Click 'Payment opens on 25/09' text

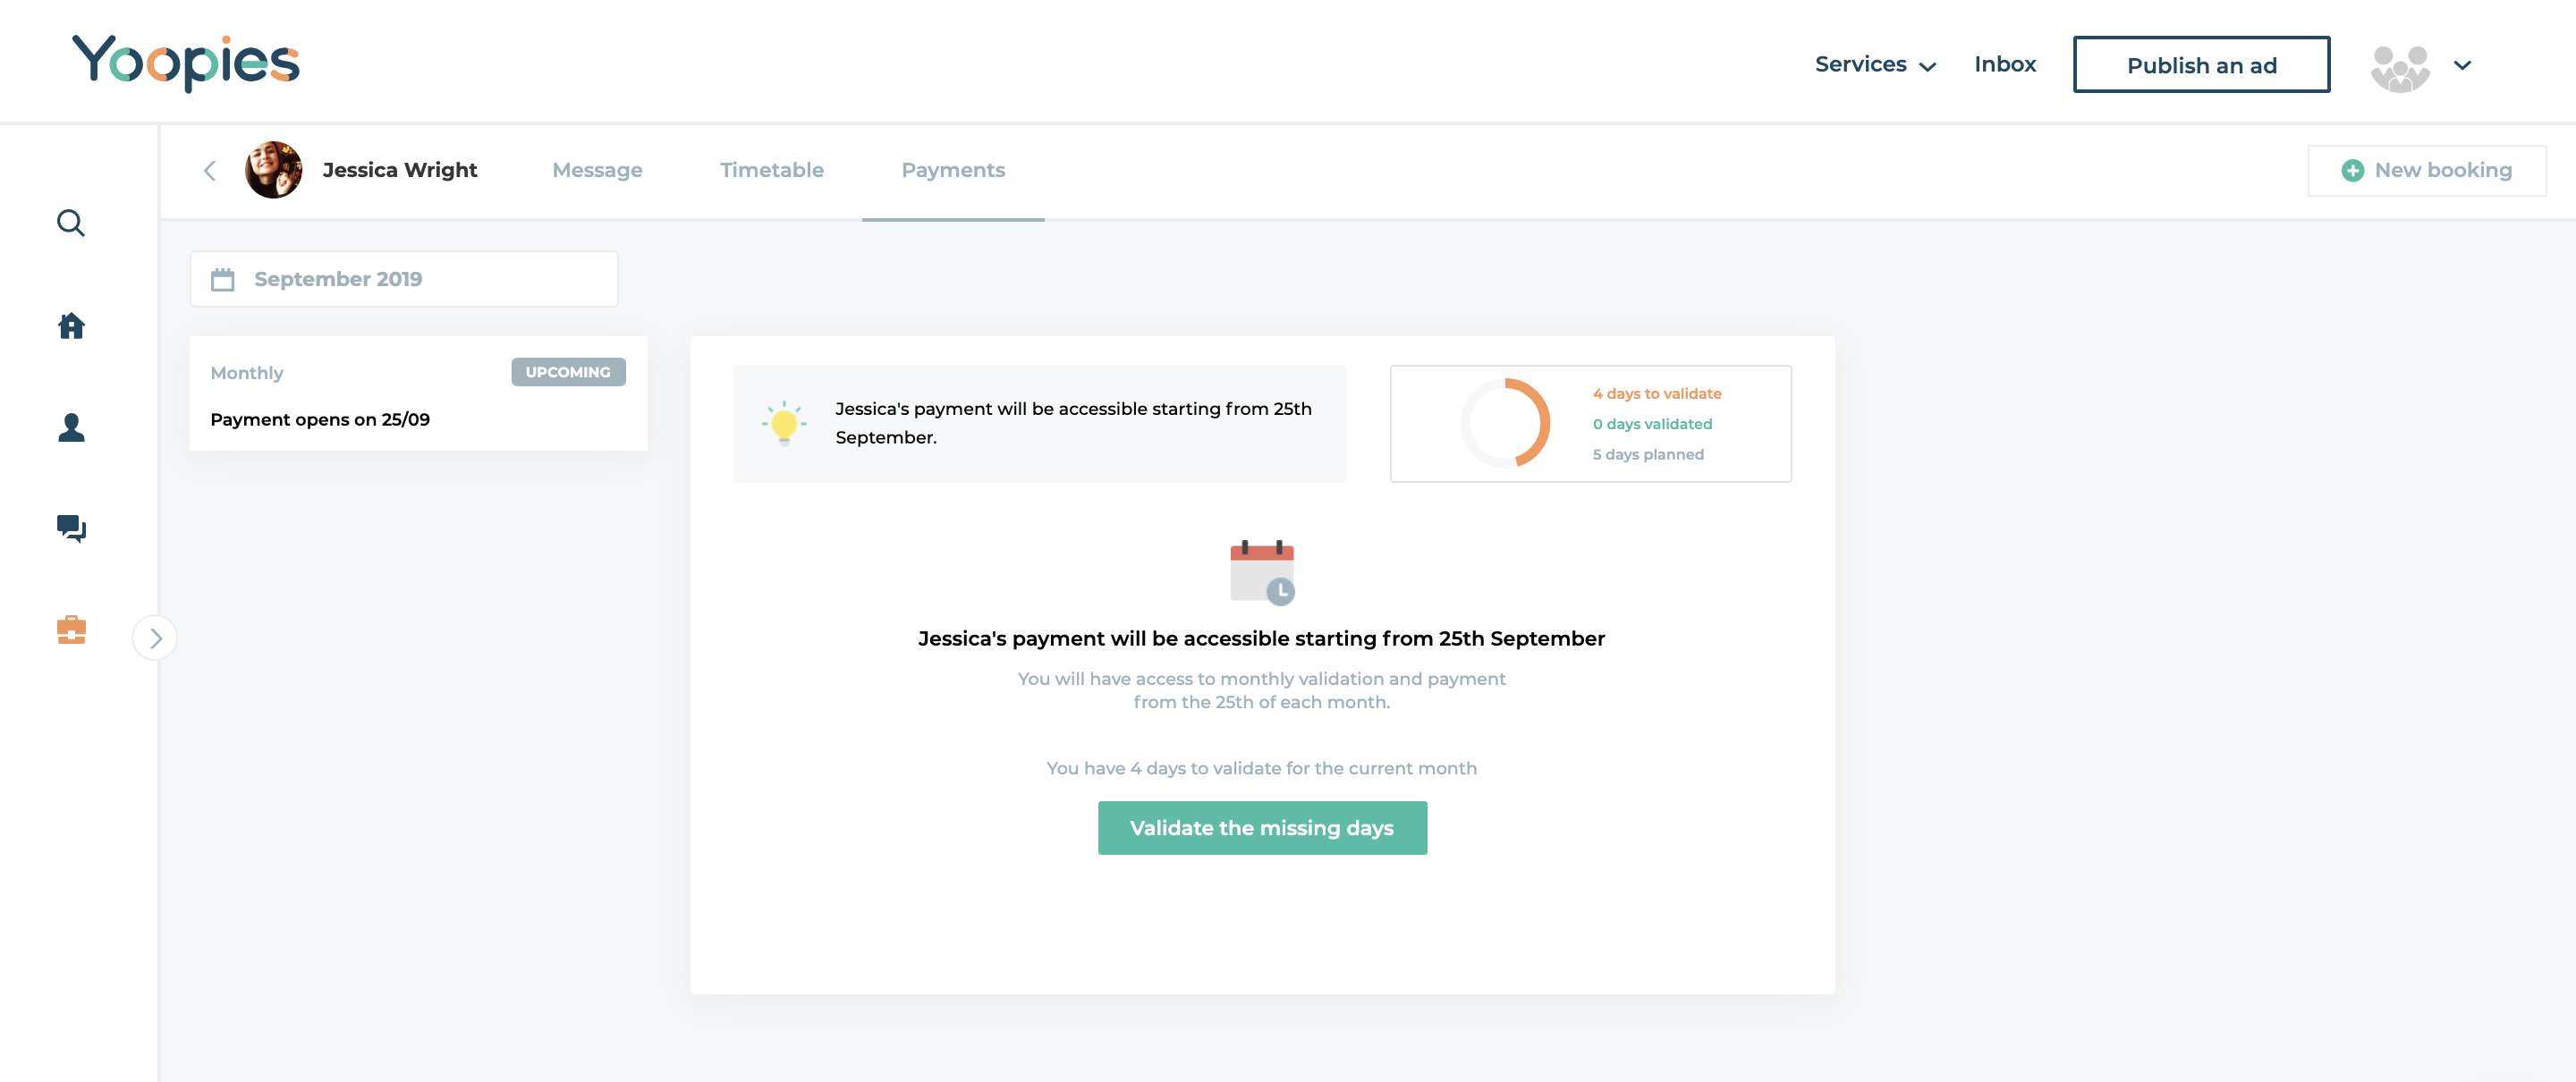(x=320, y=419)
